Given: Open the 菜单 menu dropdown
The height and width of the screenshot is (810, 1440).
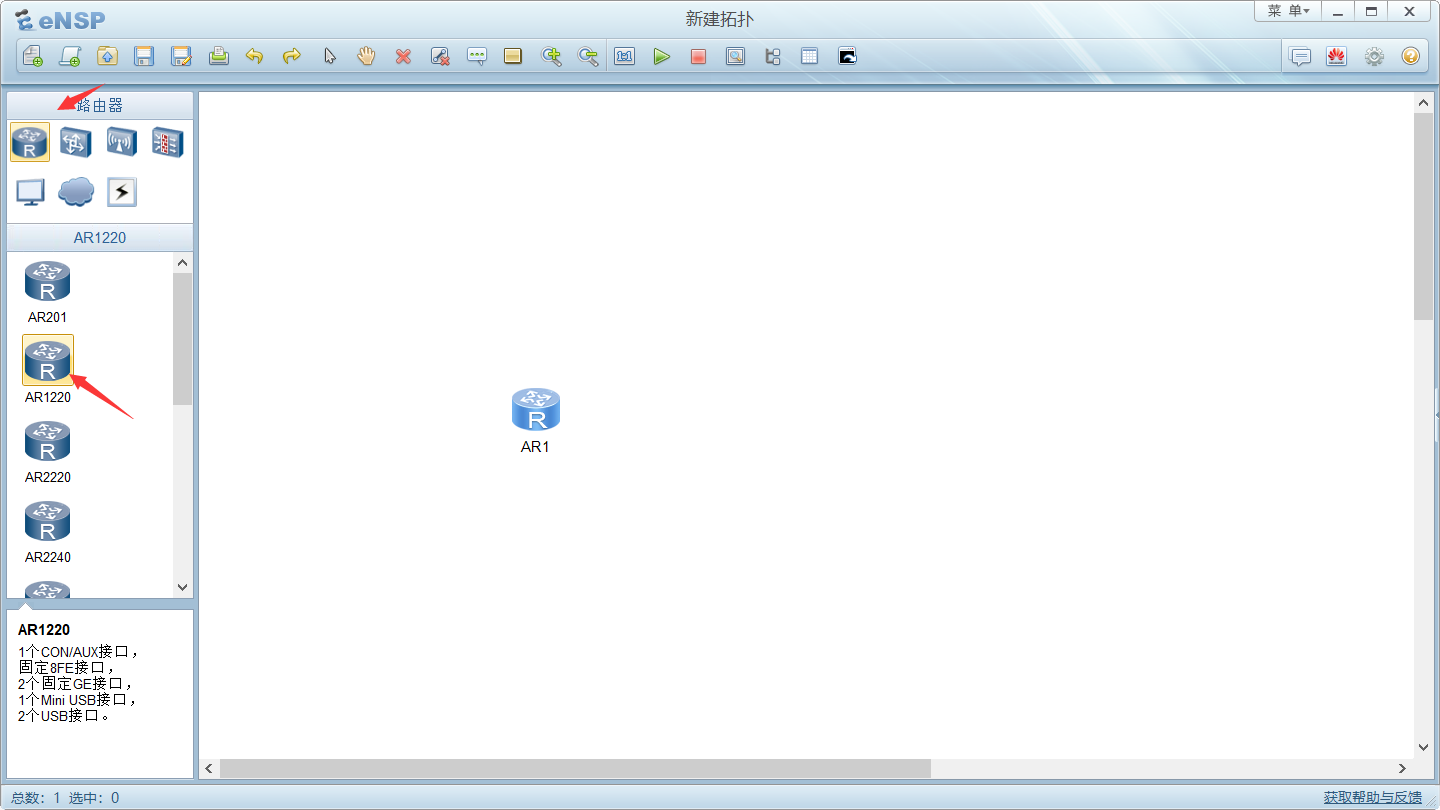Looking at the screenshot, I should (1288, 11).
